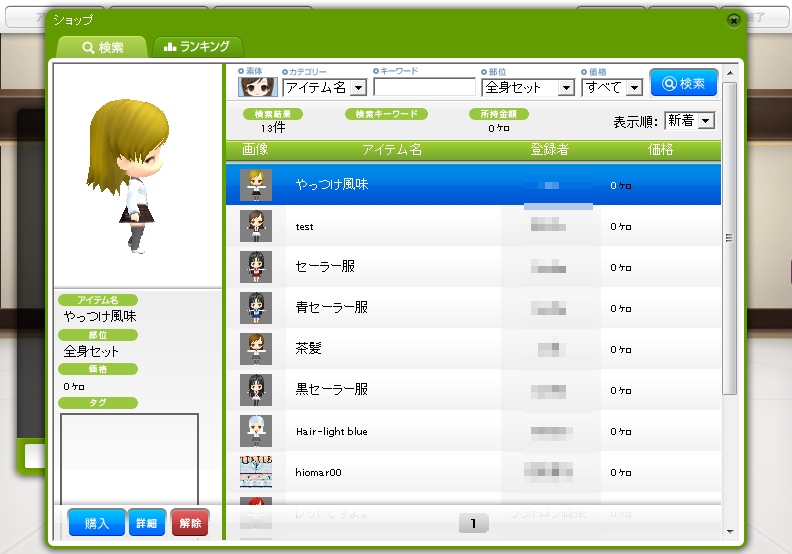Open the 表示順 dropdown showing 新着

pos(689,121)
